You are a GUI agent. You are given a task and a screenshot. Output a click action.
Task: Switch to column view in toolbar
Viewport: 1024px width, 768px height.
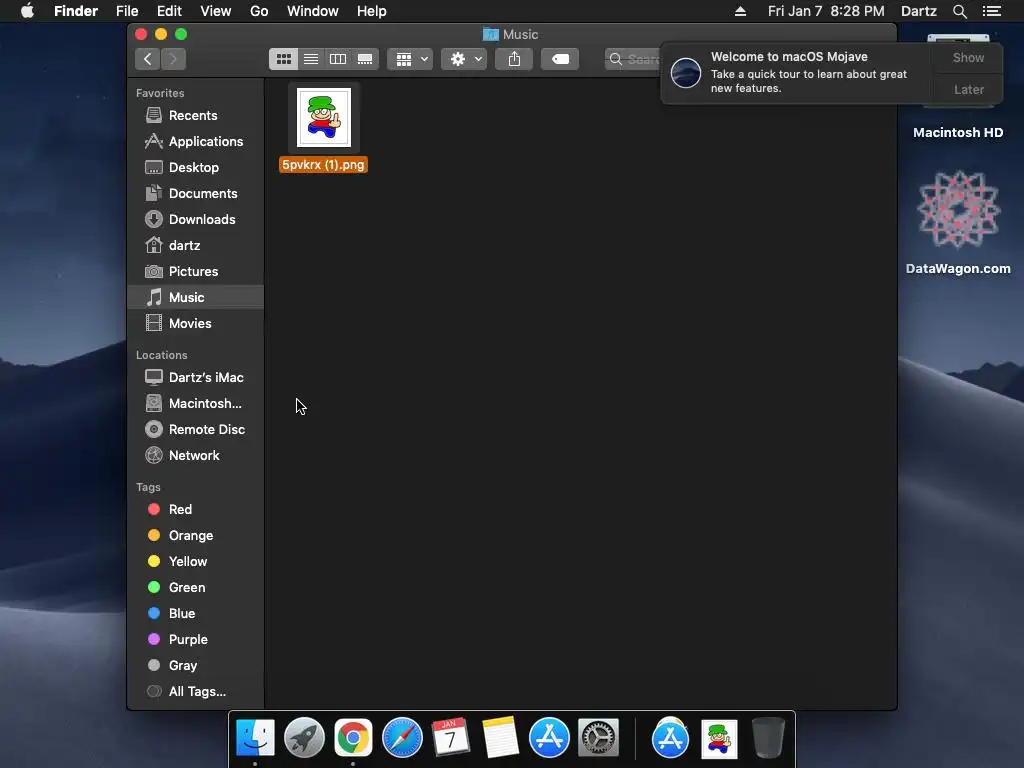[x=338, y=59]
